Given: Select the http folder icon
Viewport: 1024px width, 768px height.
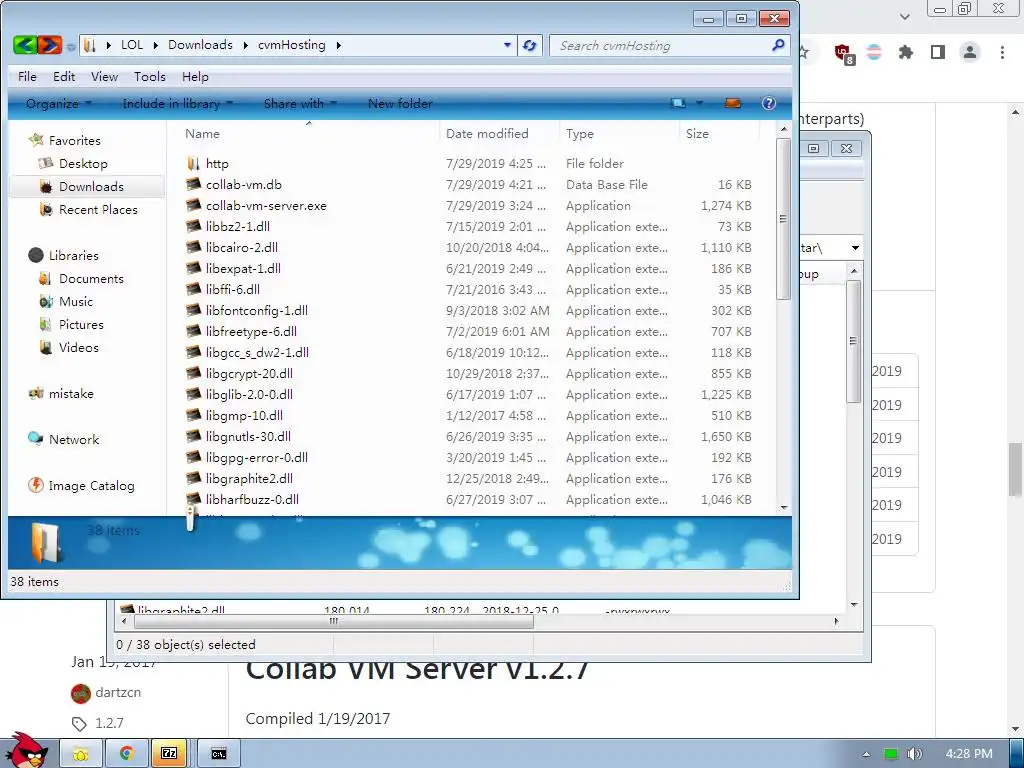Looking at the screenshot, I should [x=193, y=163].
